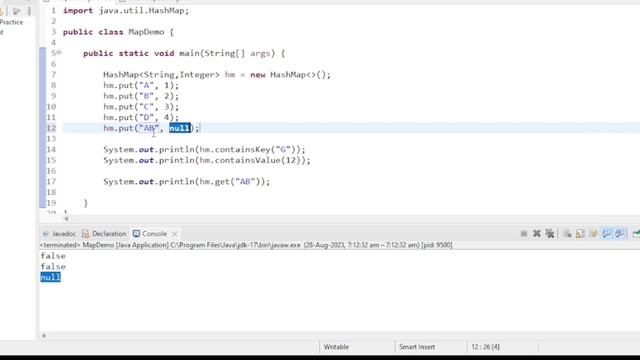Click line number 12 in the gutter
640x360 pixels.
pos(51,128)
